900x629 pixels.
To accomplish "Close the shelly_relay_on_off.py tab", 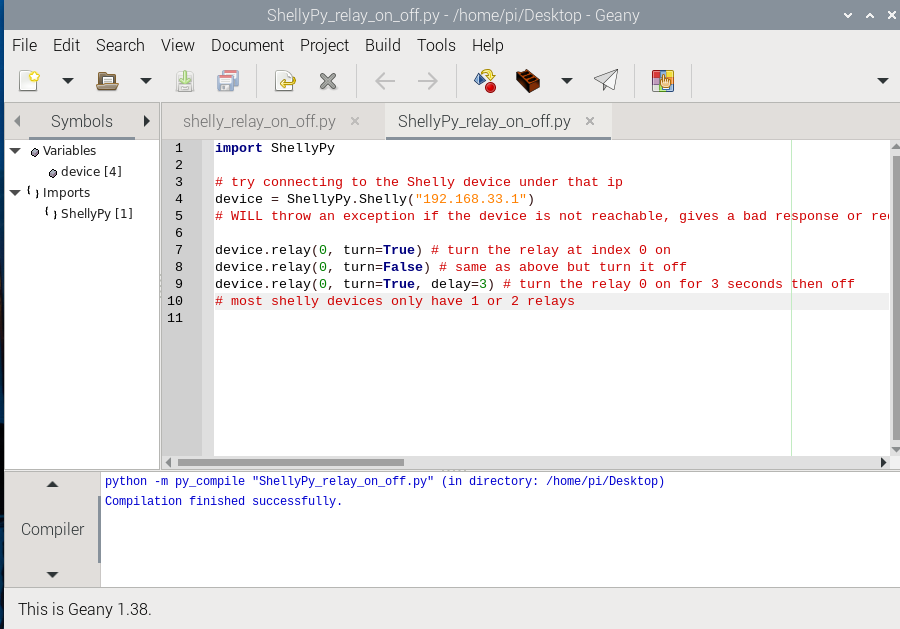I will pyautogui.click(x=355, y=121).
